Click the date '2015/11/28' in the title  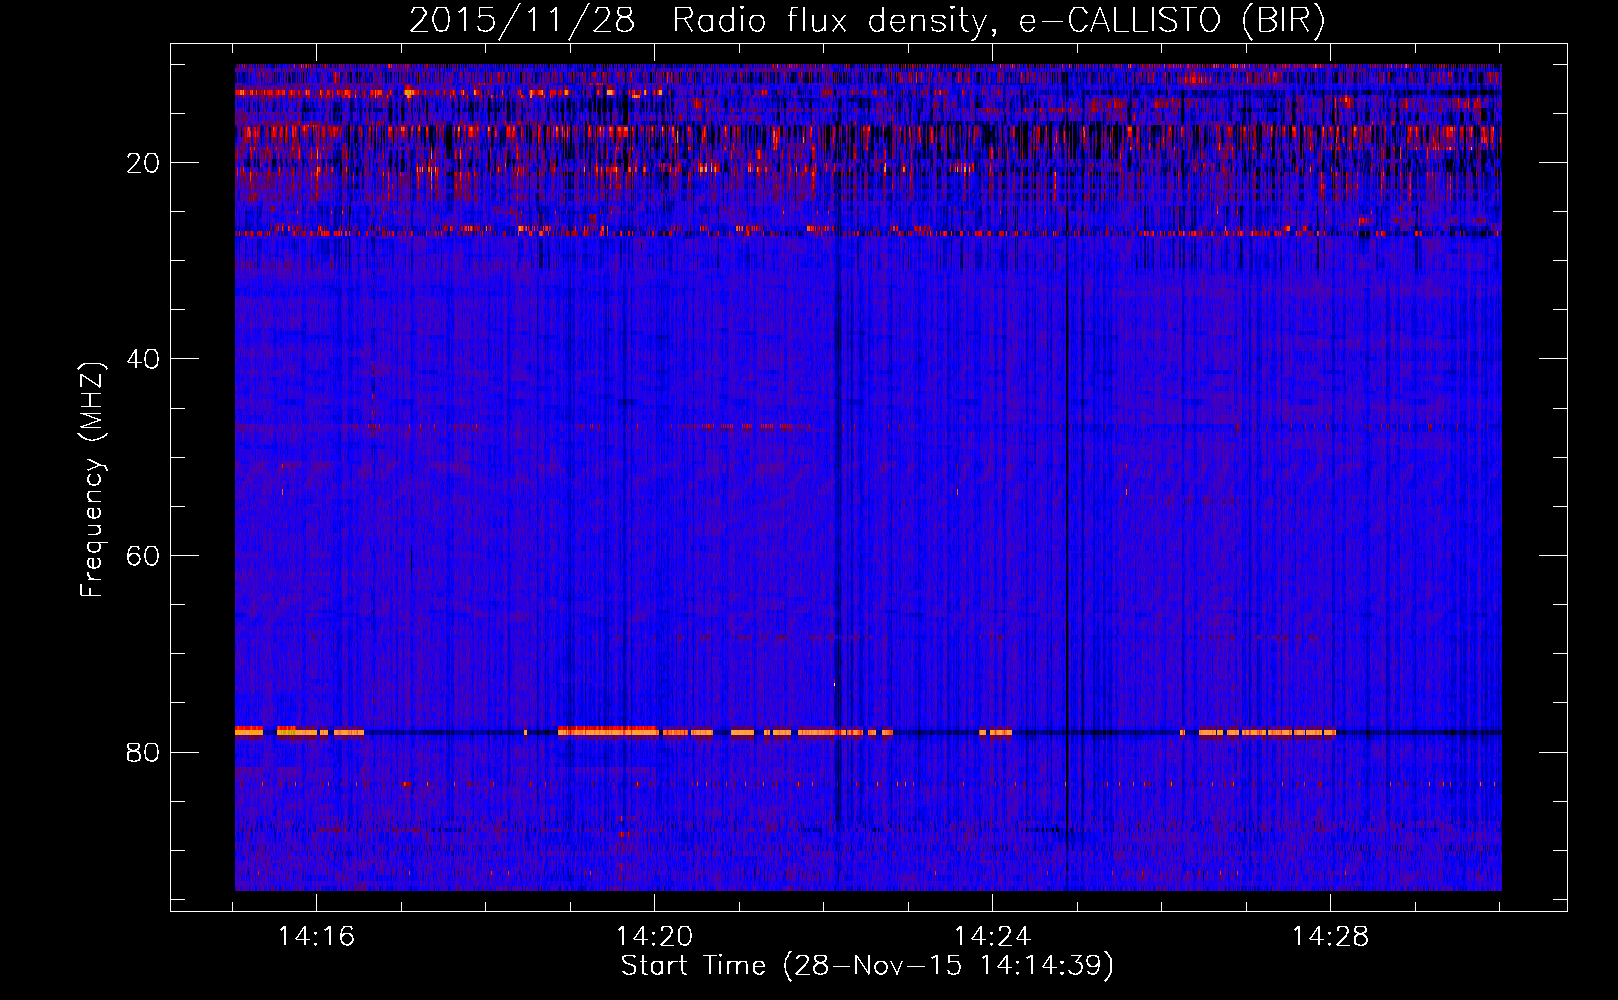pos(521,21)
